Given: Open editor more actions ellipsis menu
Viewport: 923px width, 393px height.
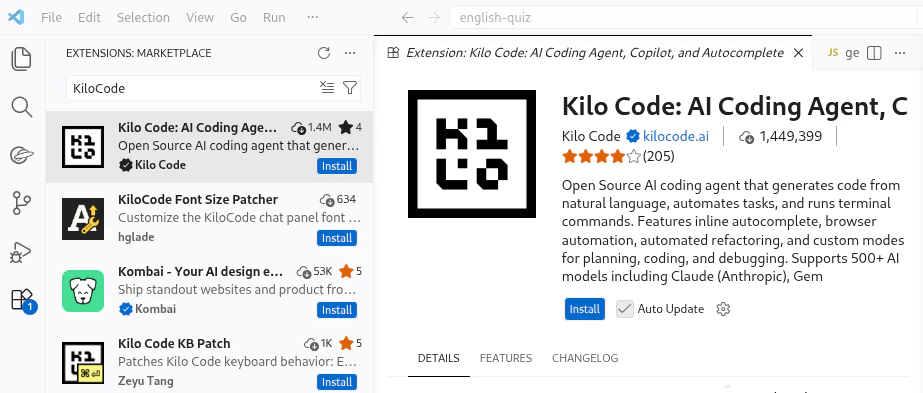Looking at the screenshot, I should [x=900, y=53].
